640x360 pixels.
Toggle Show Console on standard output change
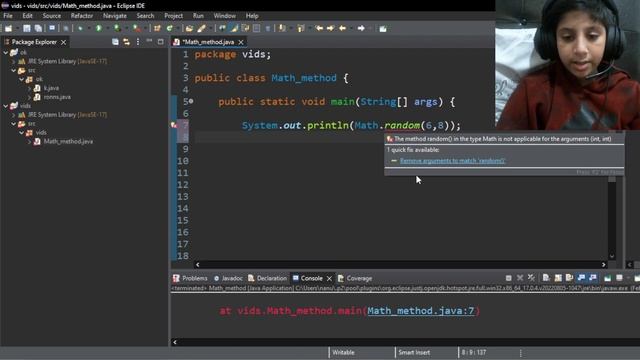click(581, 278)
